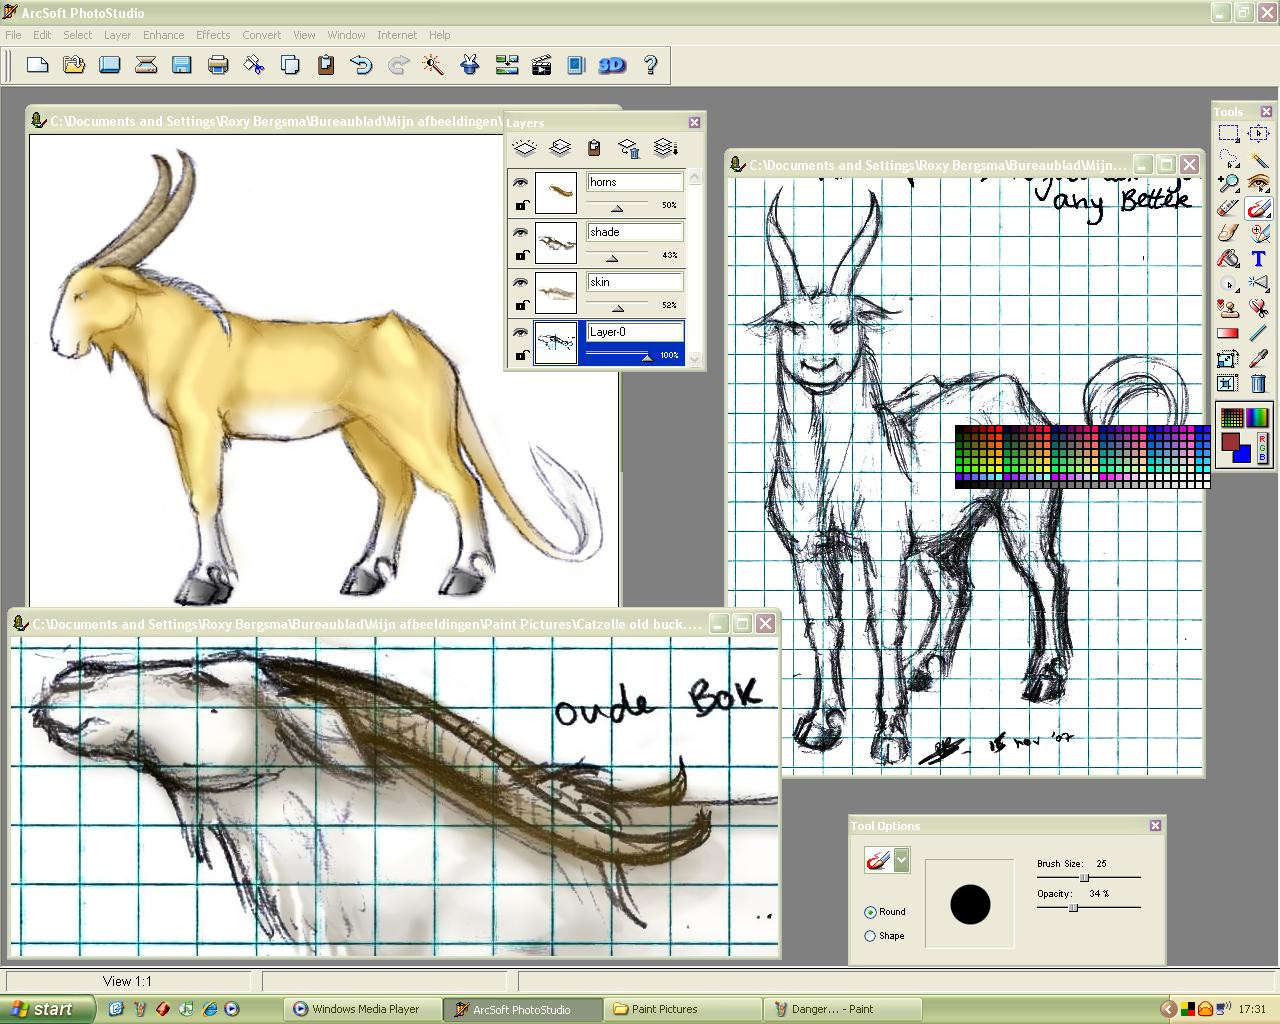Viewport: 1280px width, 1024px height.
Task: Select the Shape brush radio button
Action: point(870,936)
